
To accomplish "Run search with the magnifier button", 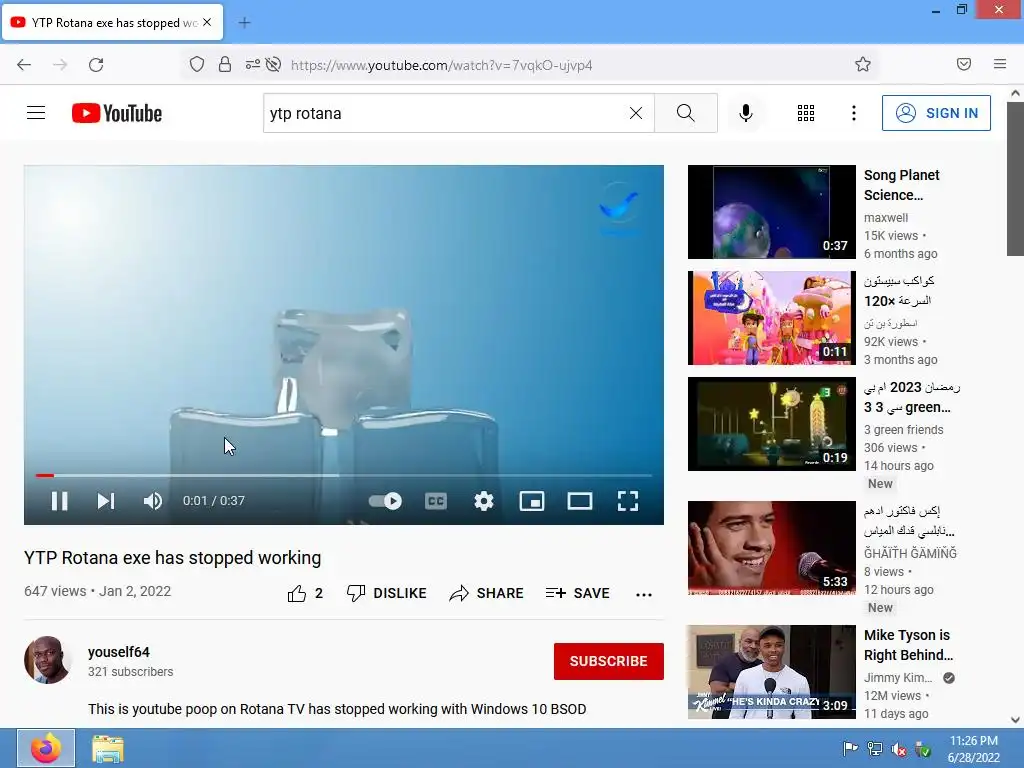I will pos(686,113).
